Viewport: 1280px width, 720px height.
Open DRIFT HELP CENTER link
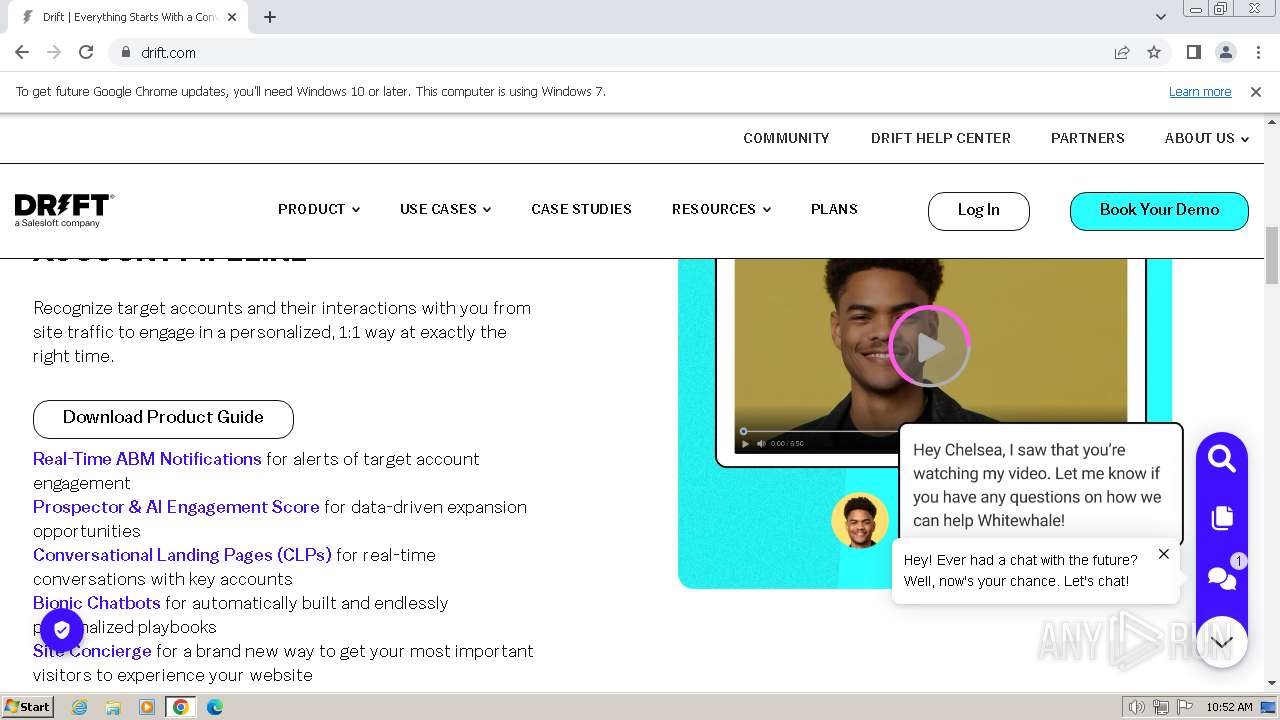[941, 138]
